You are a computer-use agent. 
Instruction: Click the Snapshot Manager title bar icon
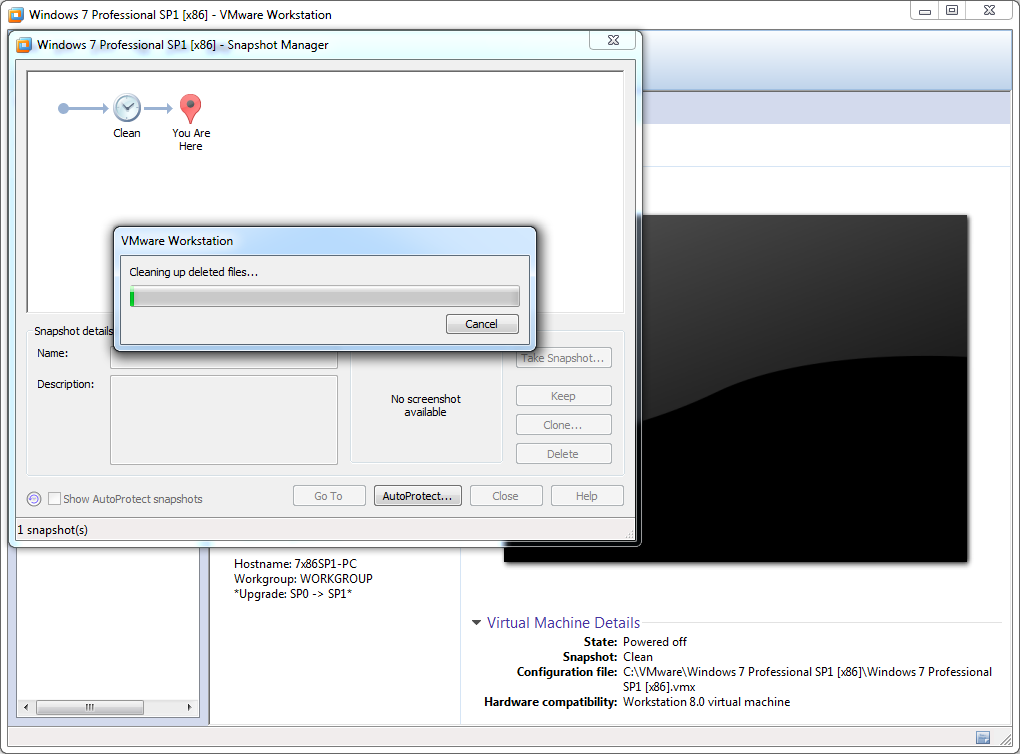point(24,45)
